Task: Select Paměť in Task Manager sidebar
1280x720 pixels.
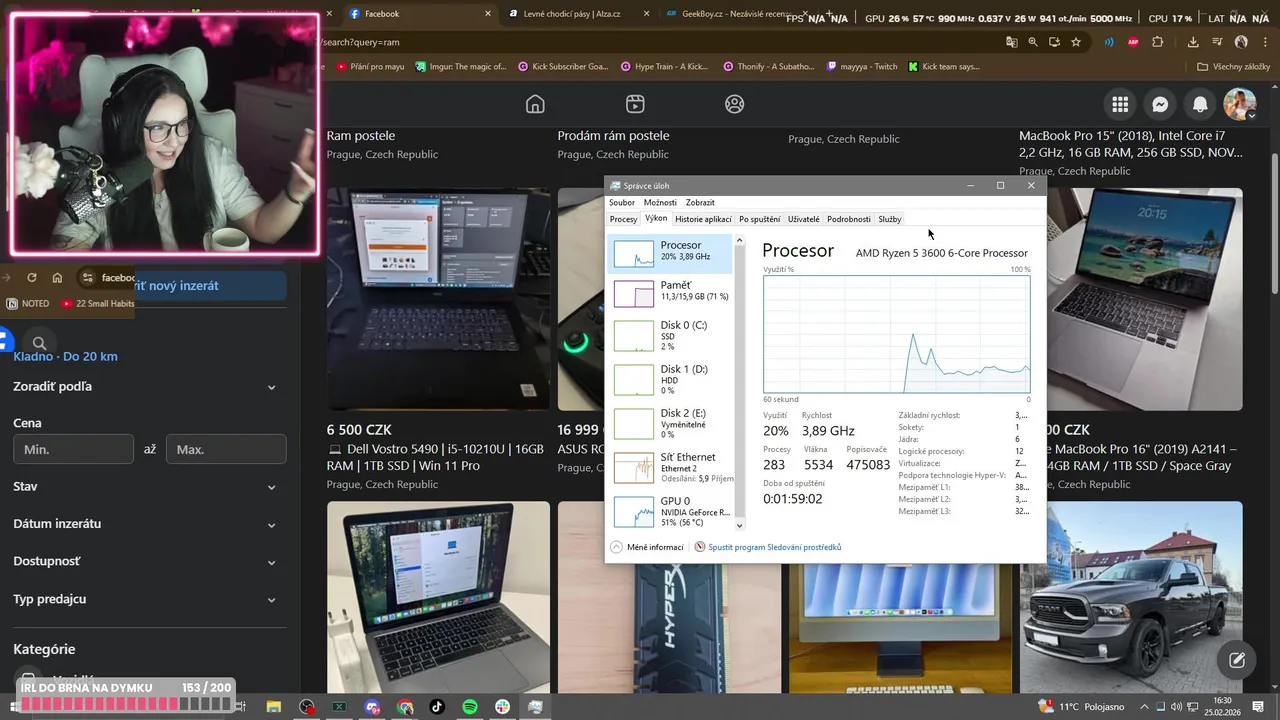Action: click(x=671, y=291)
